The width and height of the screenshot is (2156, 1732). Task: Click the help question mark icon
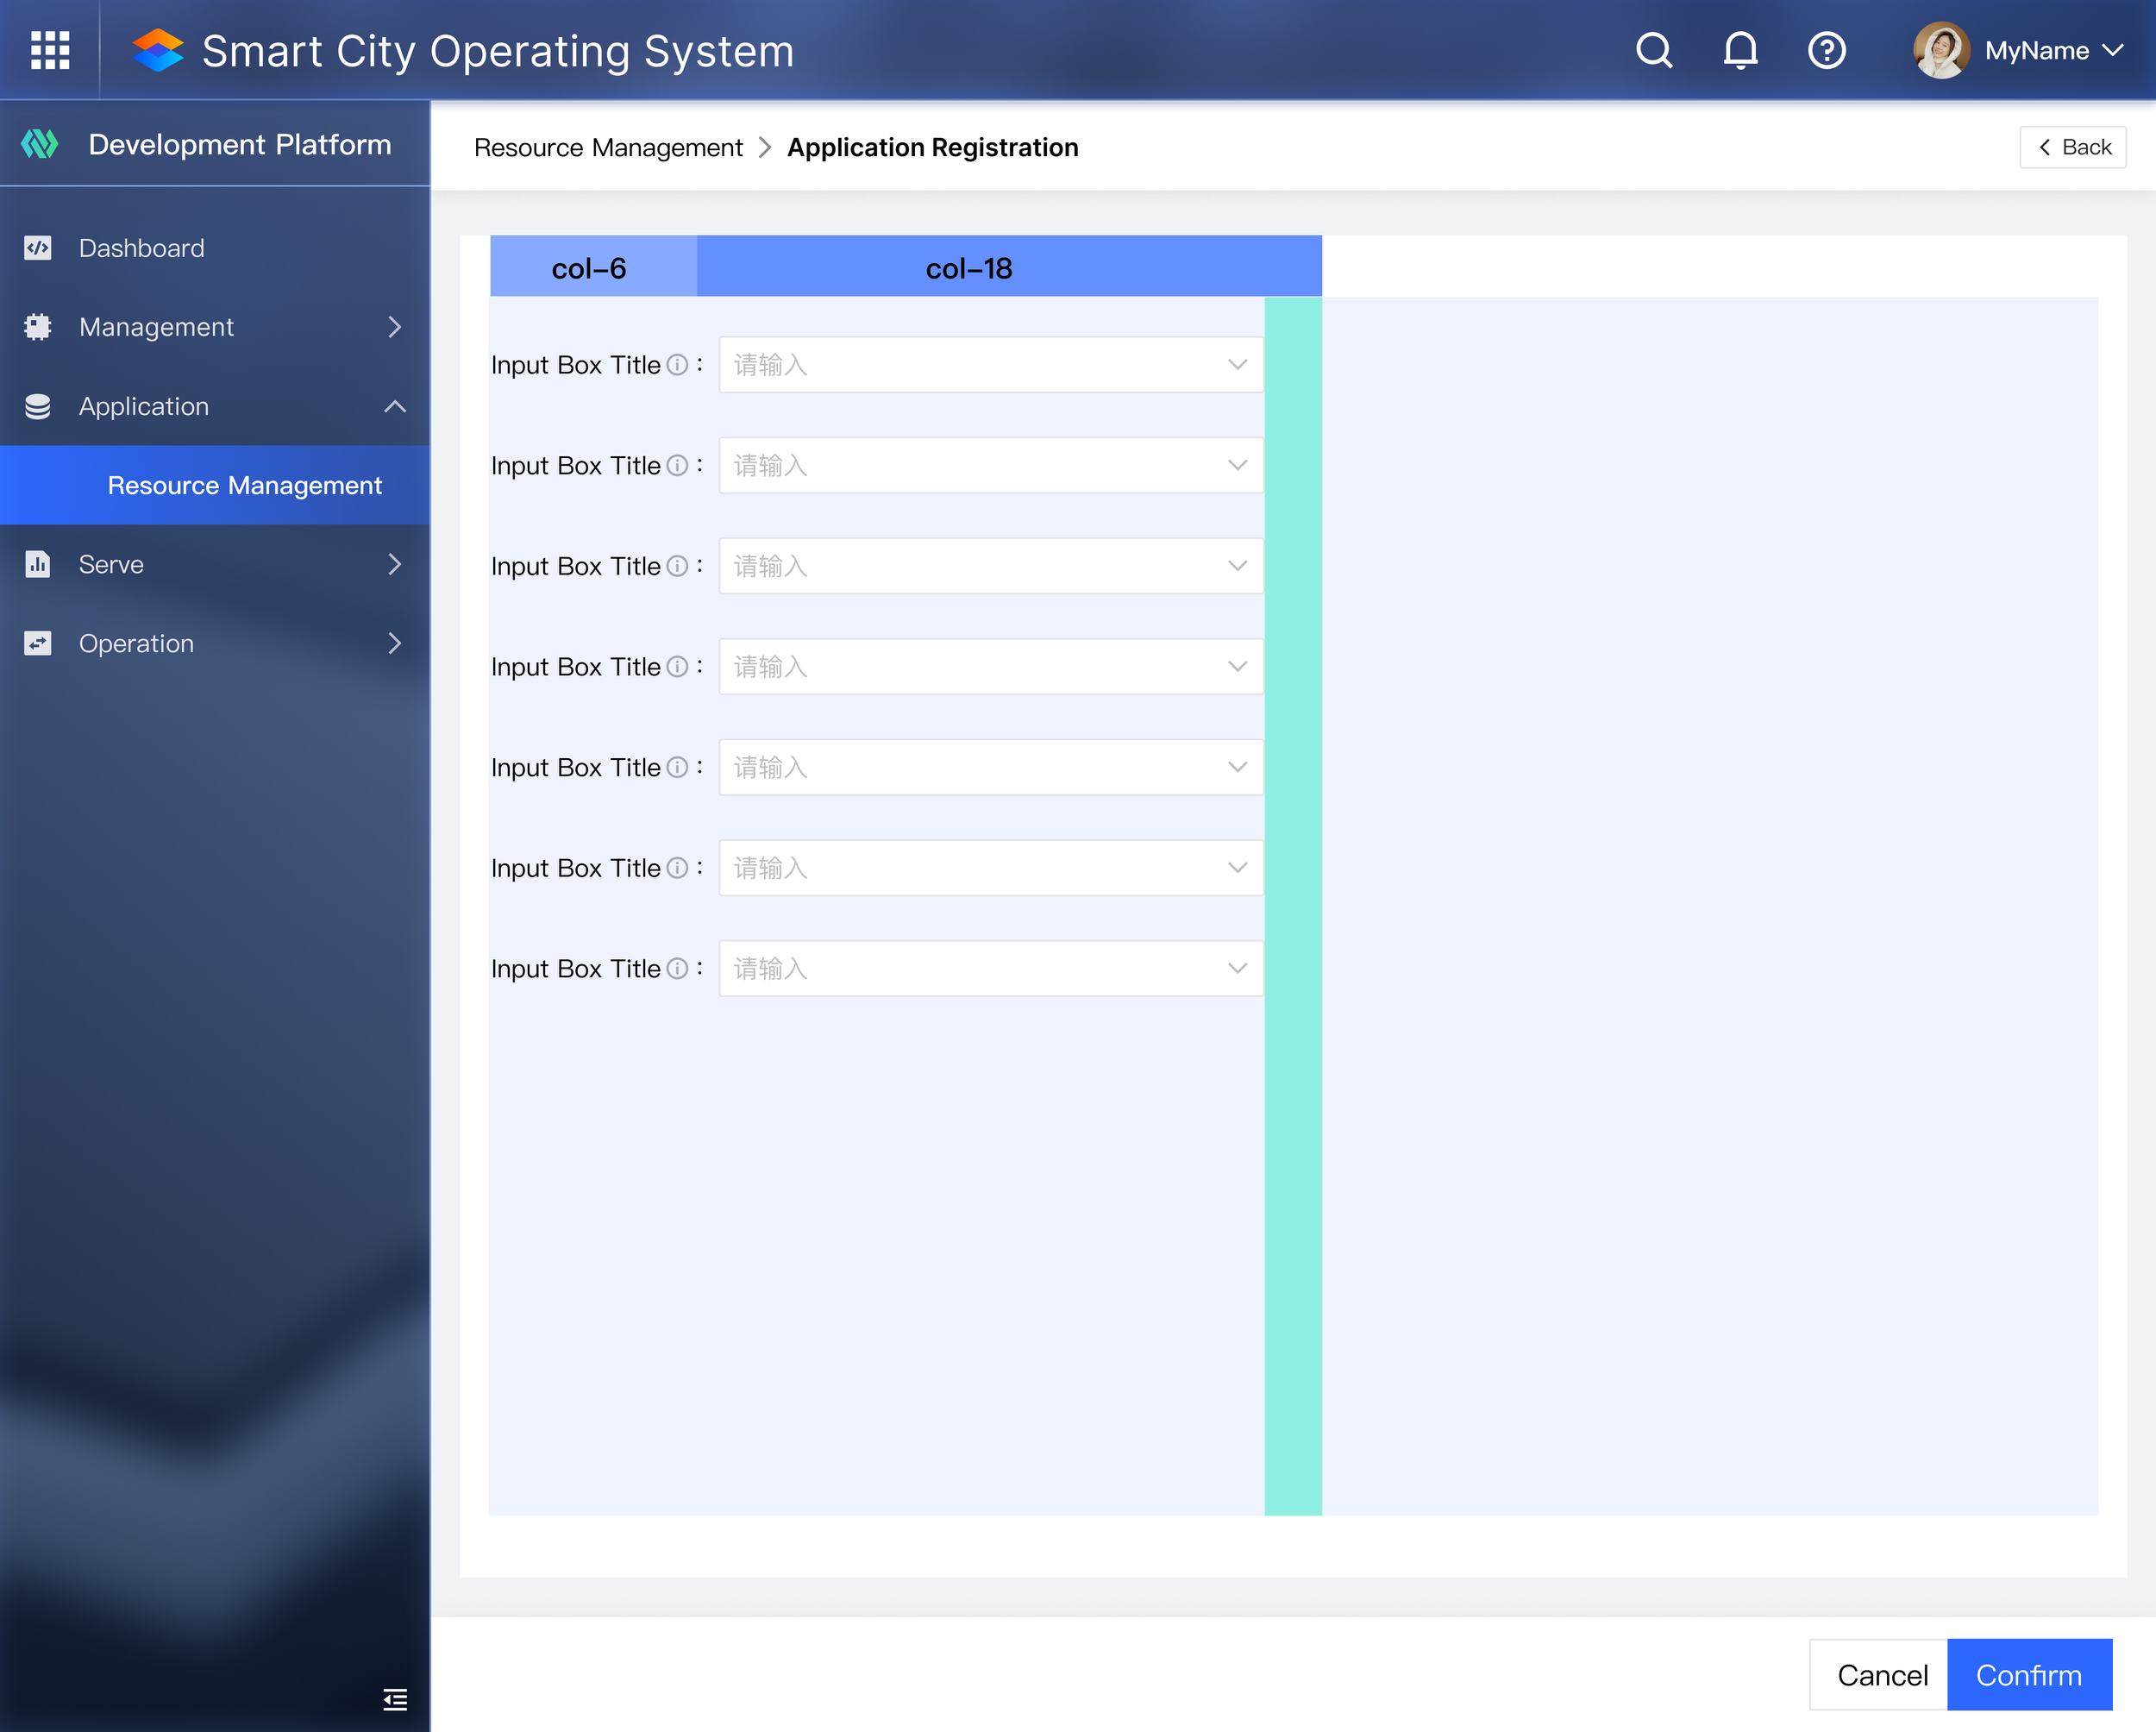tap(1826, 50)
